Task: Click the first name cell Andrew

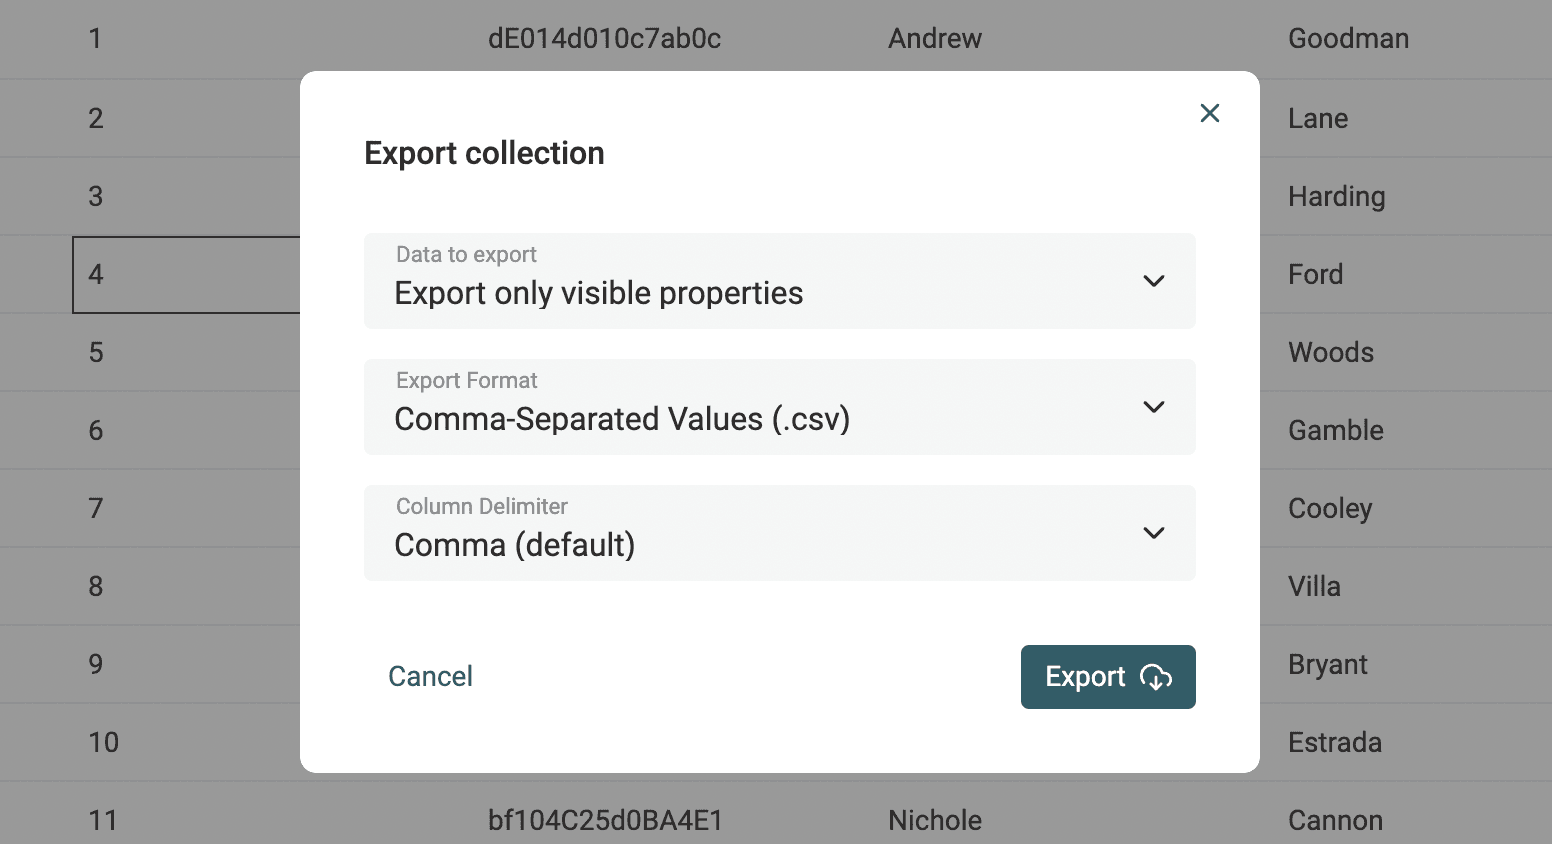Action: coord(935,39)
